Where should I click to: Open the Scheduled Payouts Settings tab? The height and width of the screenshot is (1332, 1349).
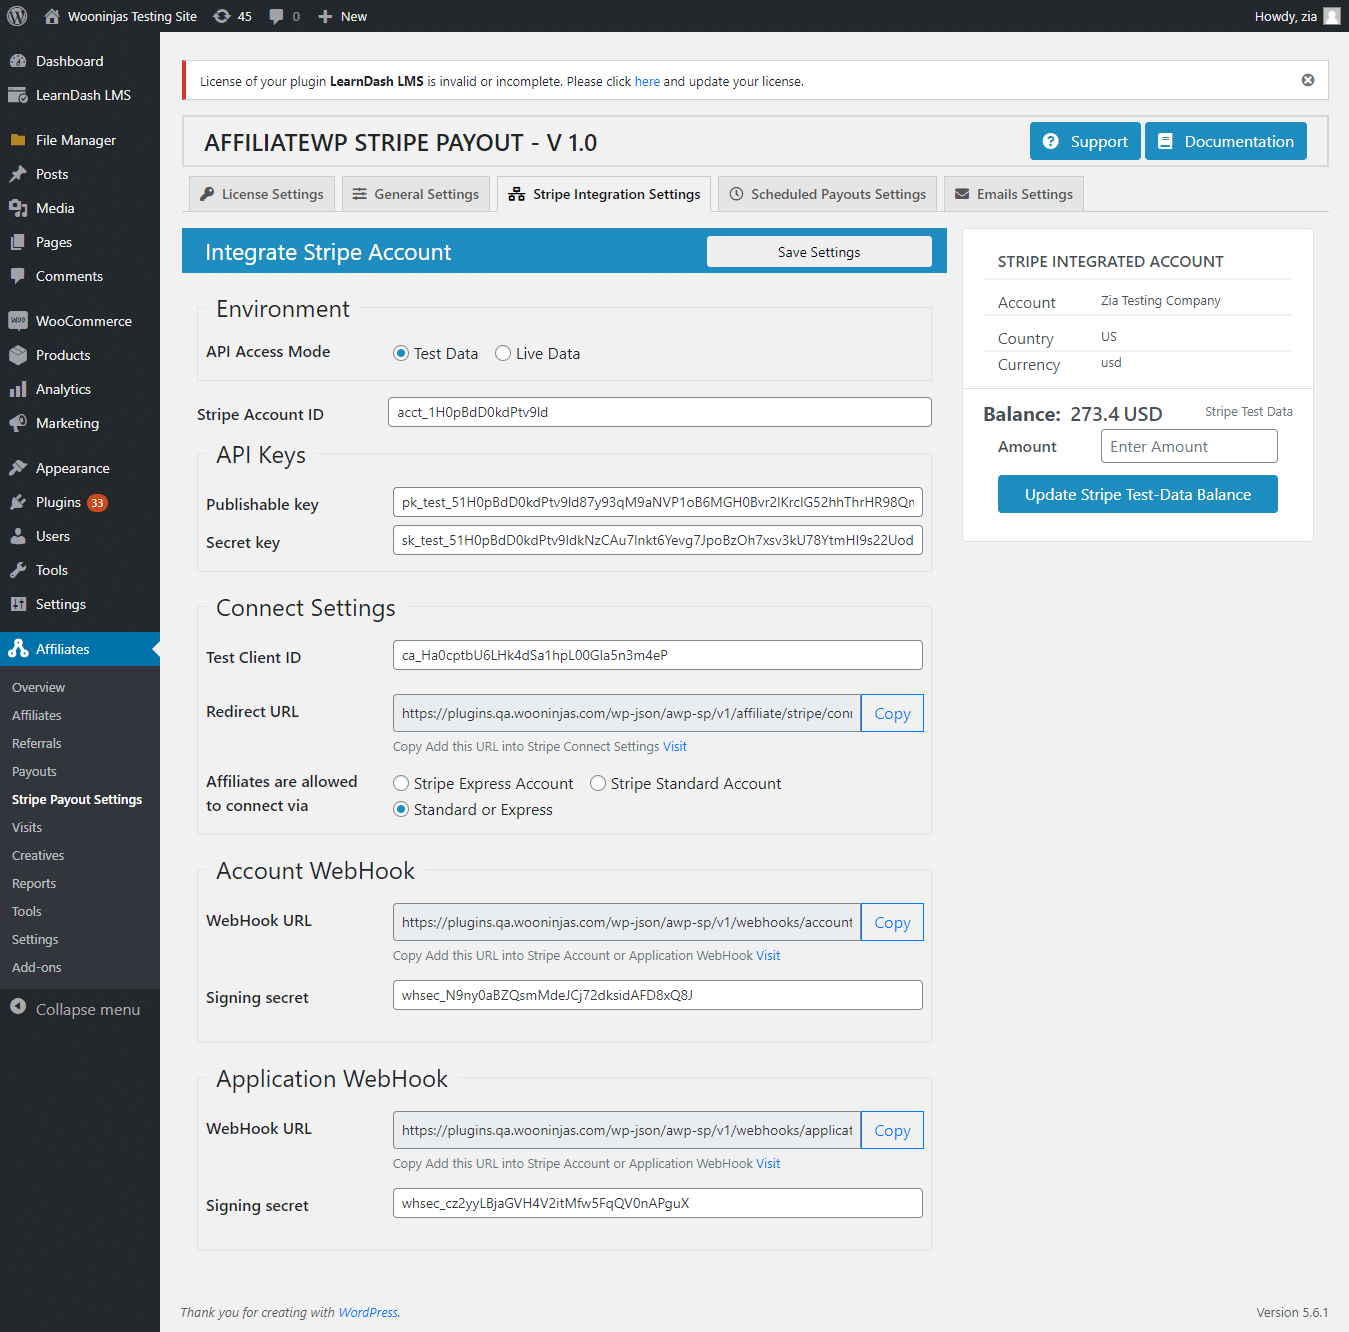[x=827, y=194]
